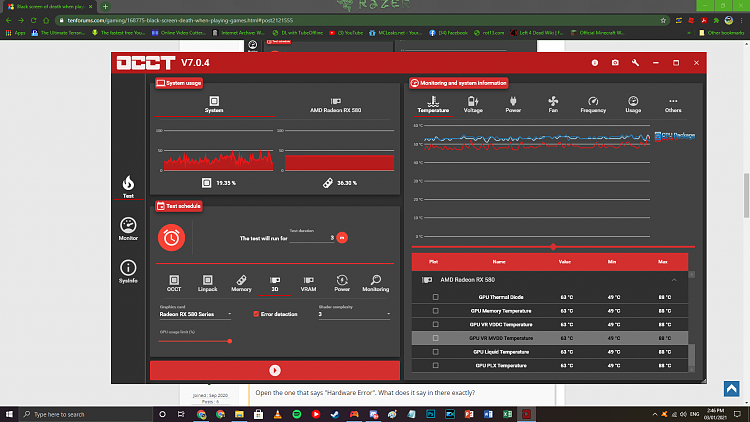Click the 19.35 % system usage value
The image size is (750, 422).
pos(226,183)
